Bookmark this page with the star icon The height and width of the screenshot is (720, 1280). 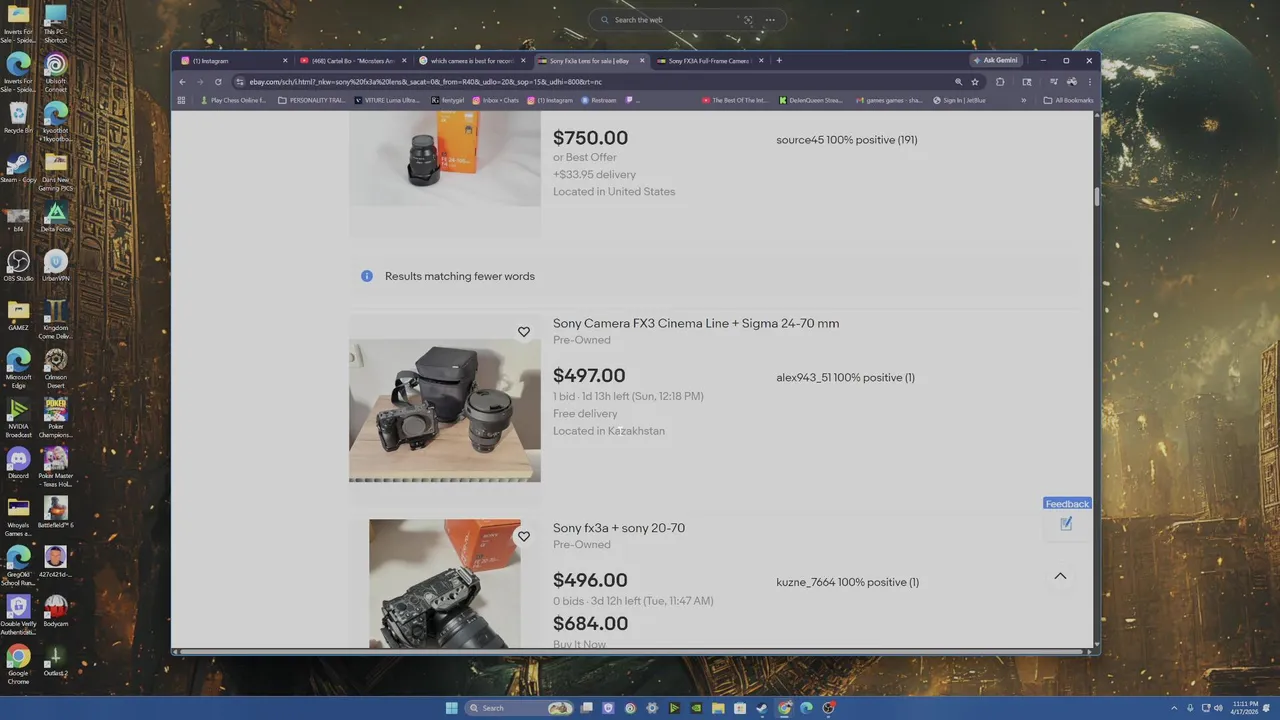click(x=975, y=82)
